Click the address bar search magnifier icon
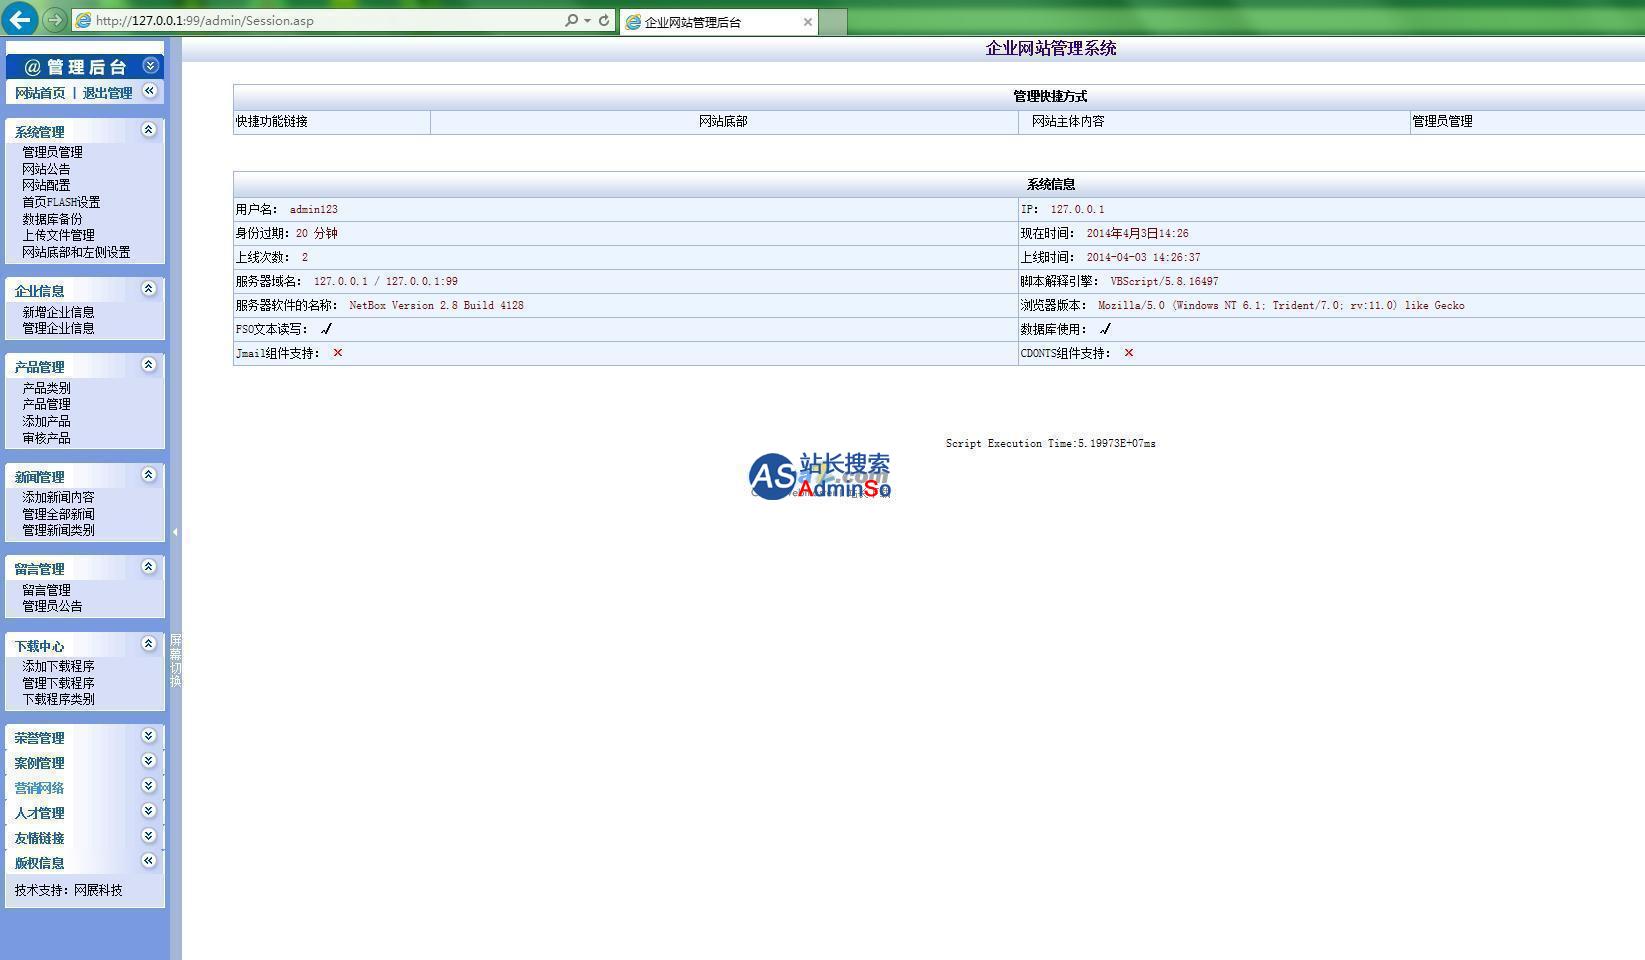Screen dimensions: 1645x960 [571, 20]
